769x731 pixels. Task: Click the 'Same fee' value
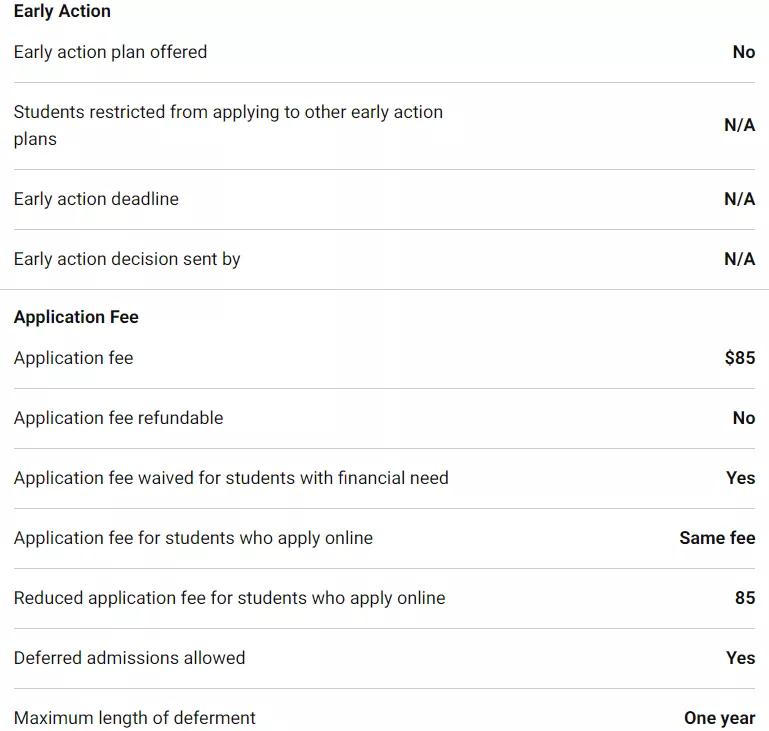pos(717,538)
